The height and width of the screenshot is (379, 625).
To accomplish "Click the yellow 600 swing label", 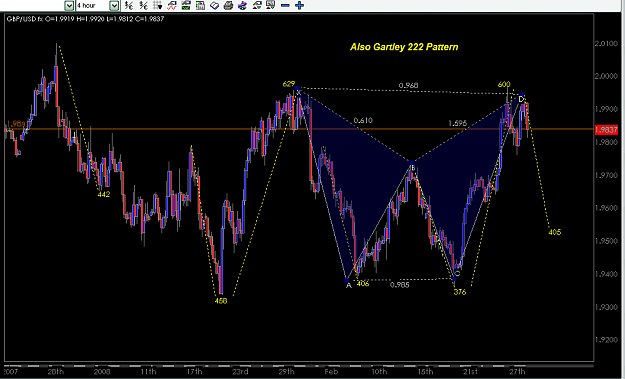I will (504, 84).
